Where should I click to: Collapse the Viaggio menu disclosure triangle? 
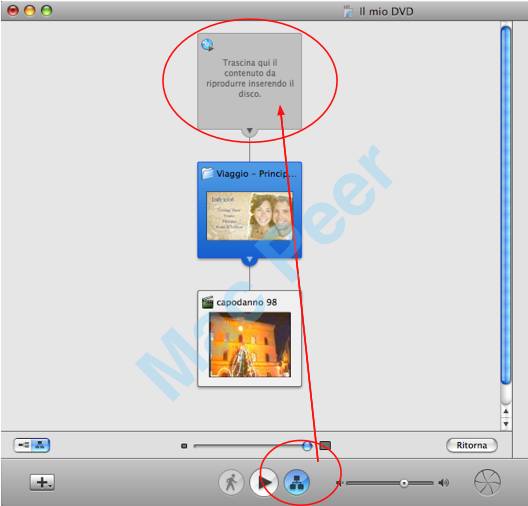[250, 260]
